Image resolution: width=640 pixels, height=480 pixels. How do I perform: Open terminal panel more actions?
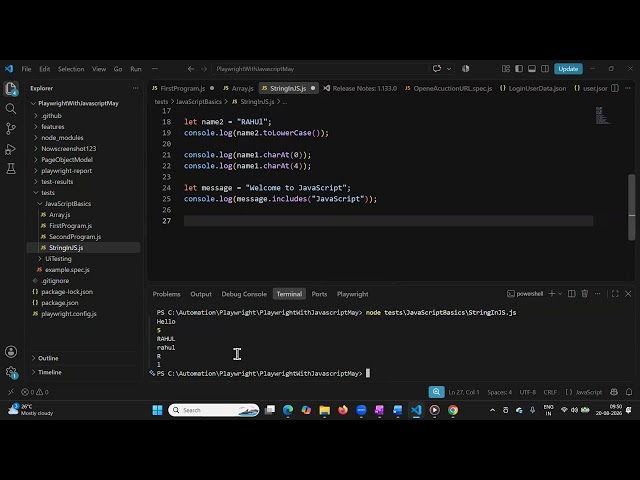pyautogui.click(x=598, y=293)
